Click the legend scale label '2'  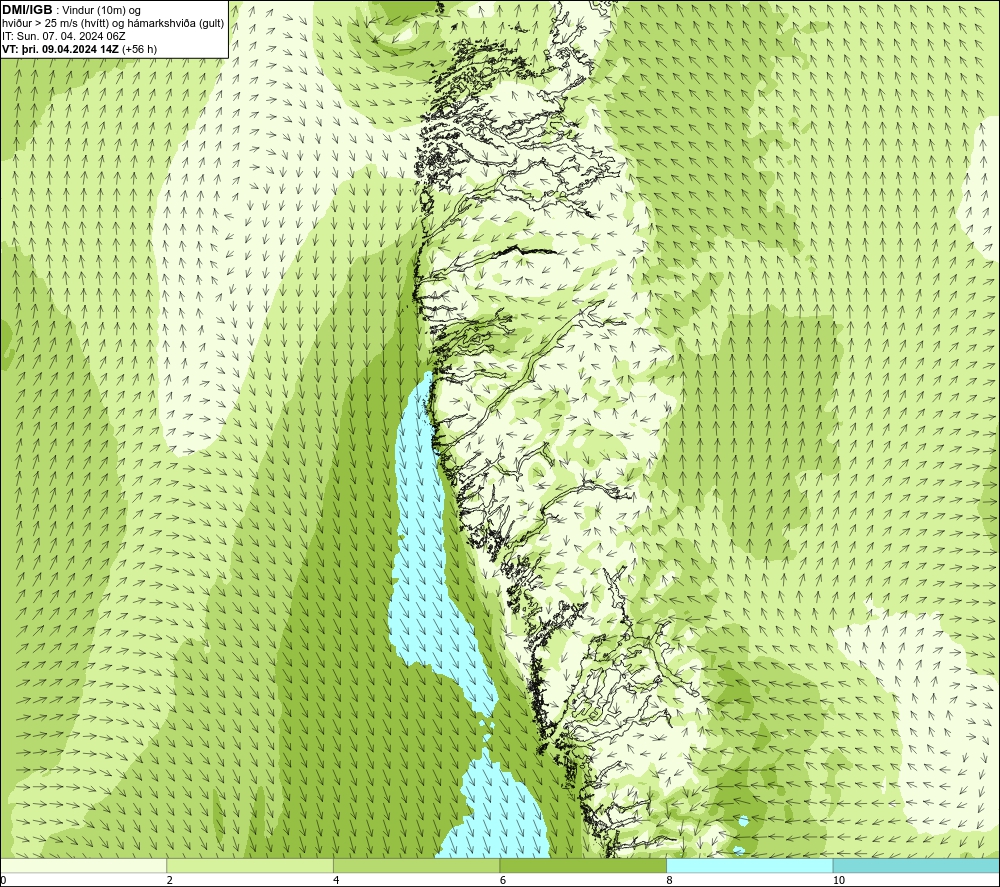170,880
